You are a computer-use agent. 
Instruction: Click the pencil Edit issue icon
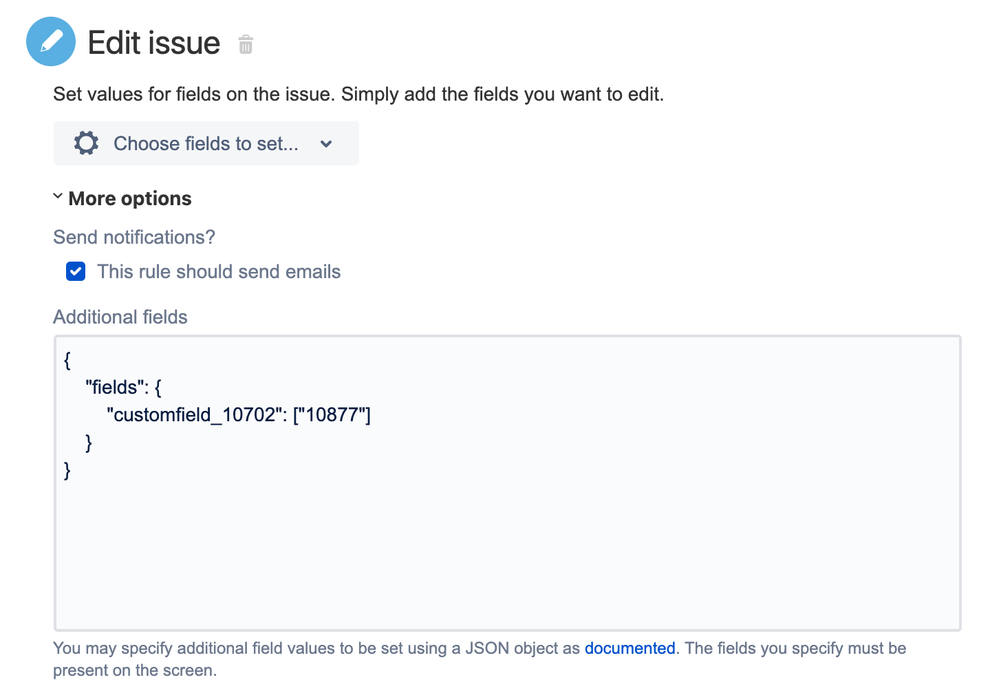tap(50, 41)
